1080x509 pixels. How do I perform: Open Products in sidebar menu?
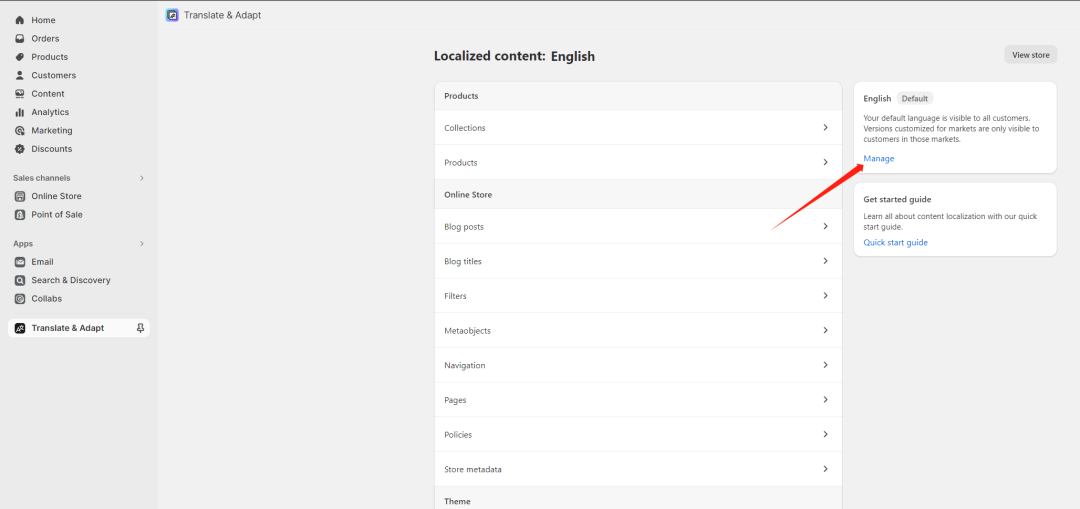(x=50, y=57)
